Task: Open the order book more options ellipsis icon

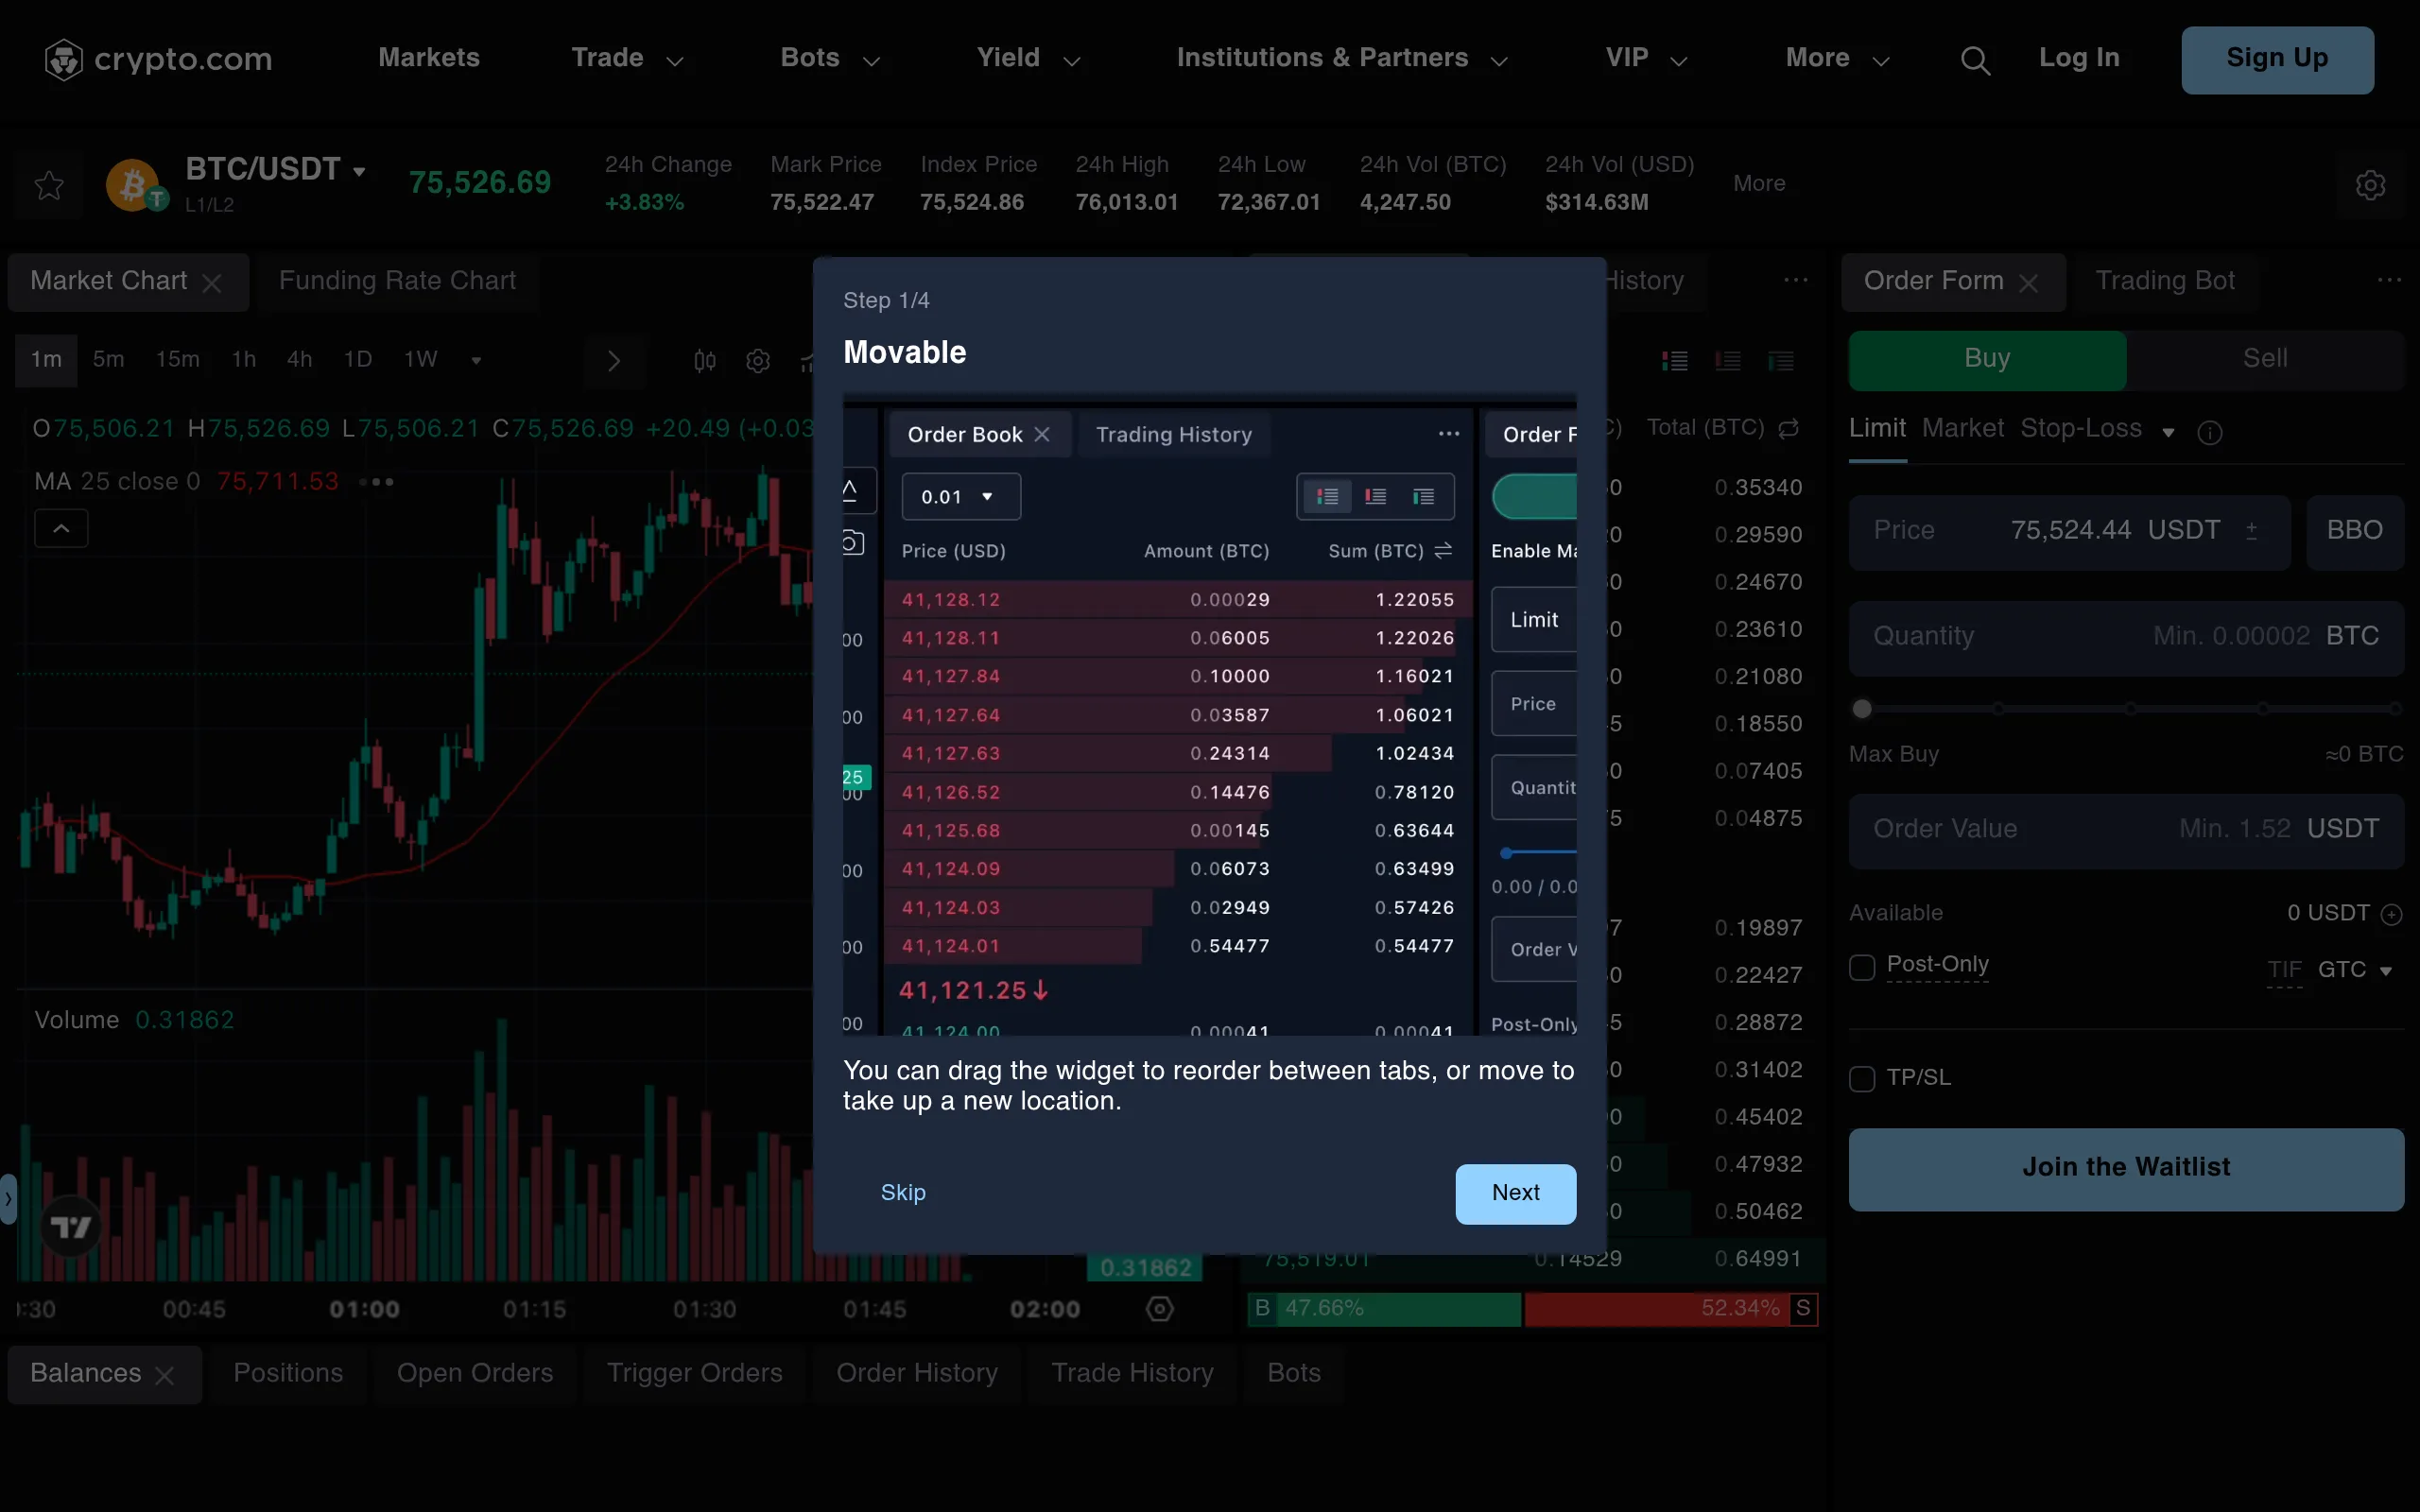Action: 1447,434
